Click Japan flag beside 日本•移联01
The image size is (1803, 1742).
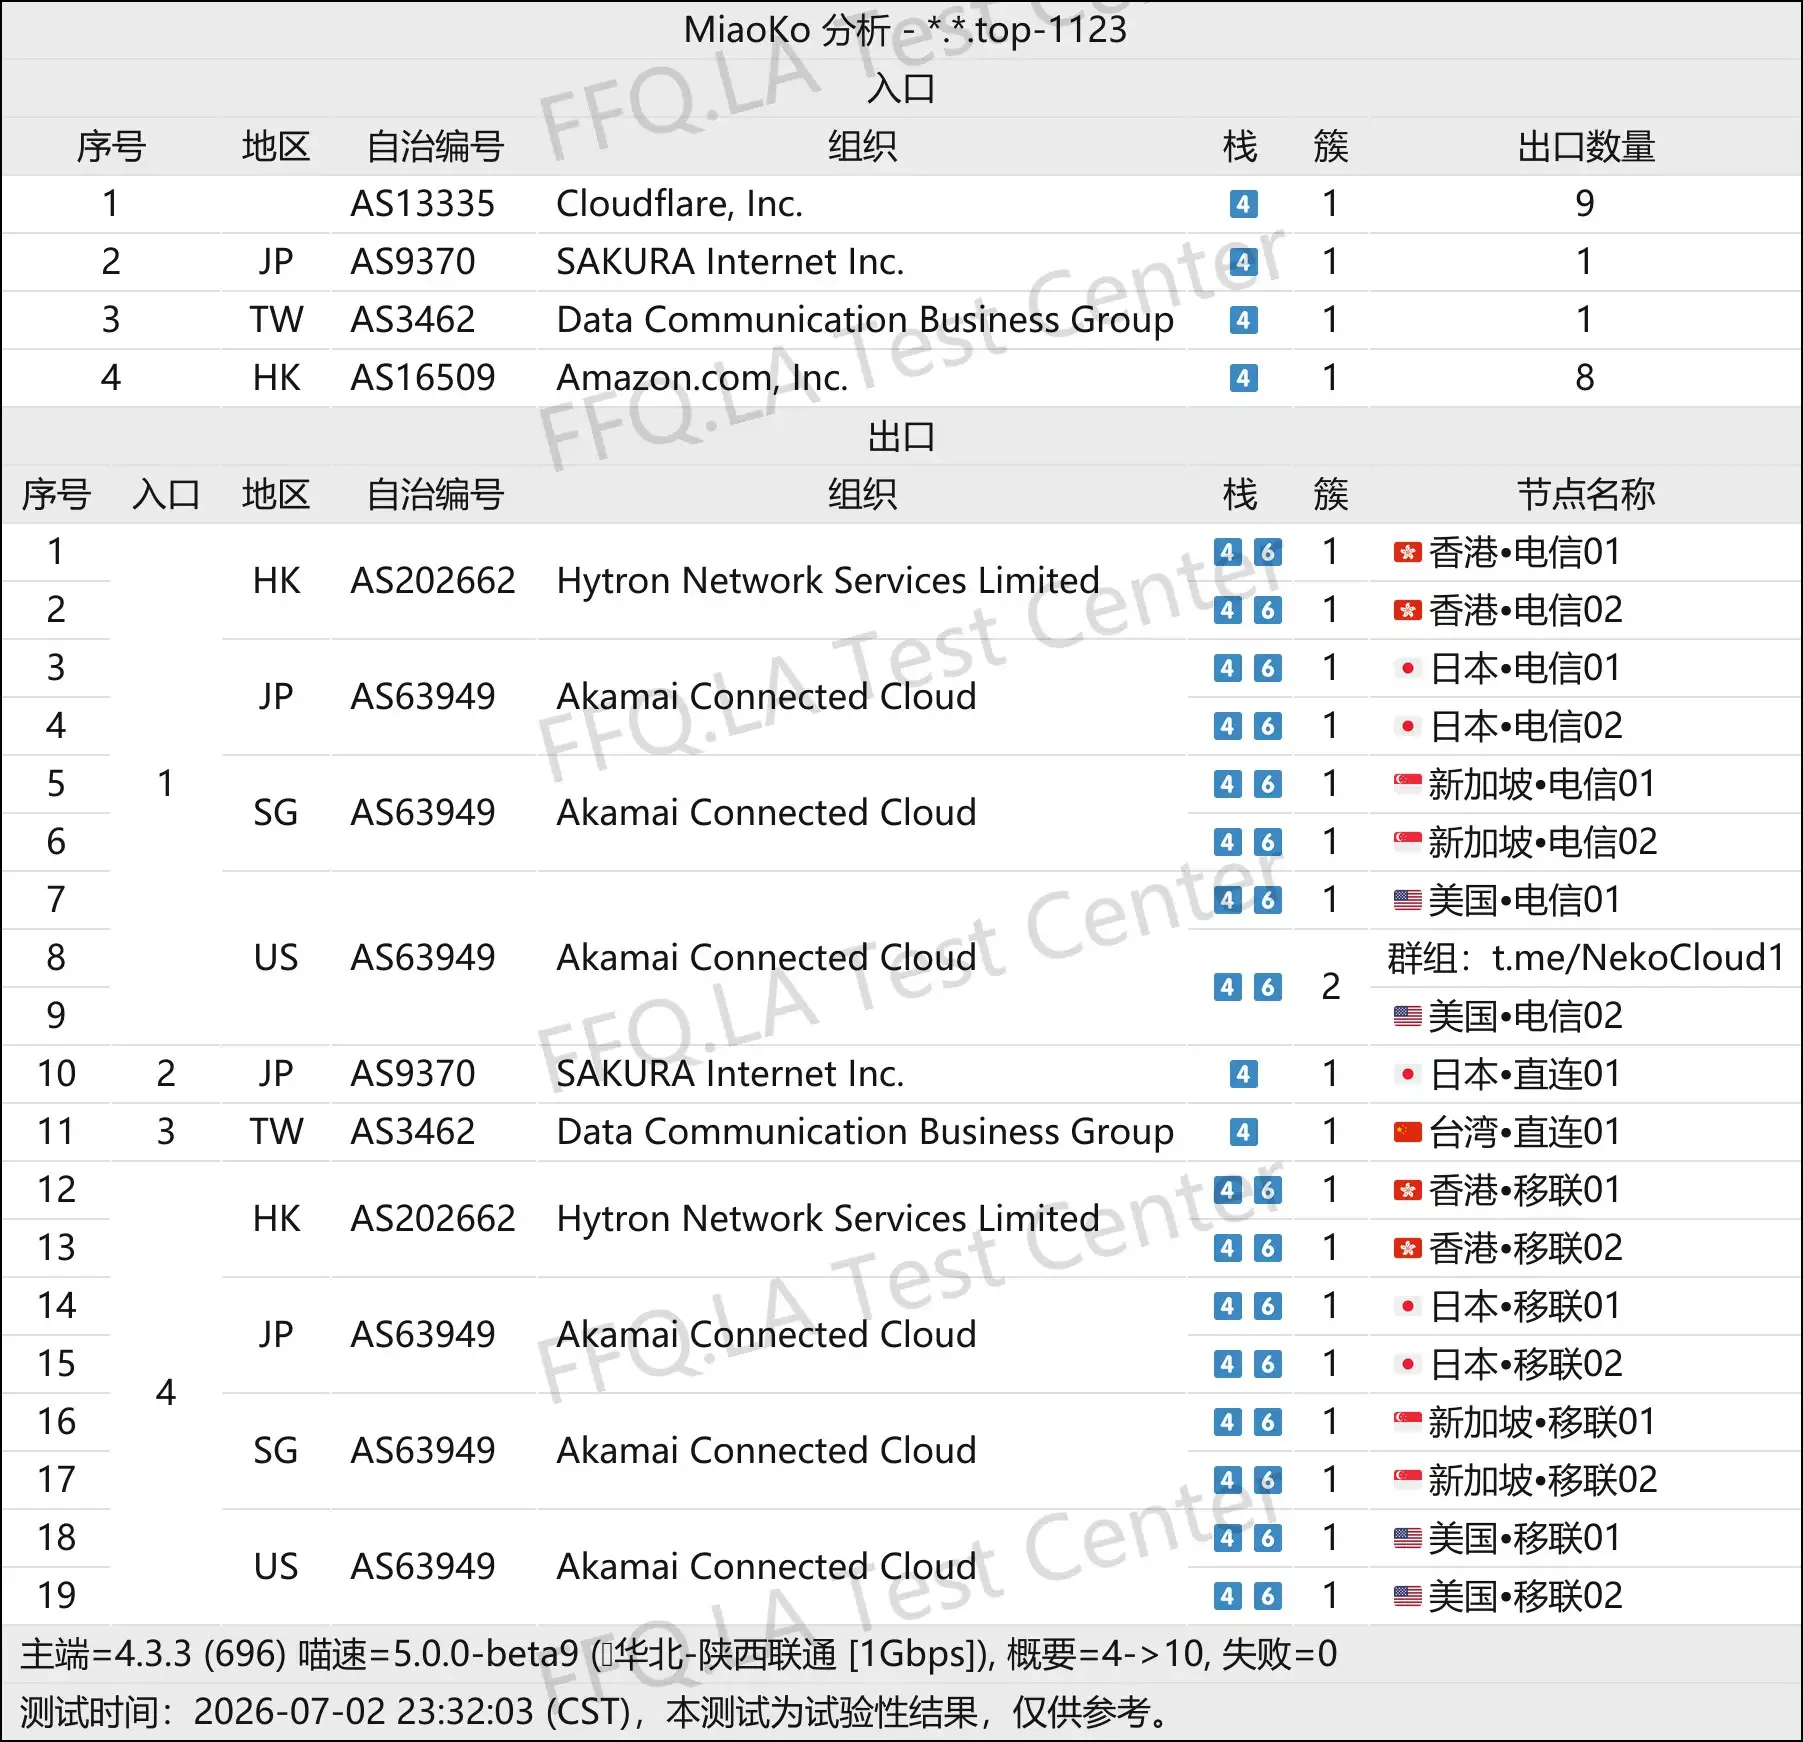pos(1407,1306)
